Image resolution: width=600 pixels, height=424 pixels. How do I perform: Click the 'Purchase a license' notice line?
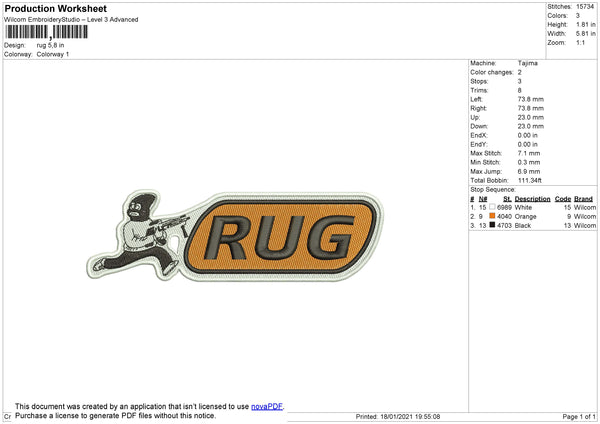pyautogui.click(x=116, y=416)
